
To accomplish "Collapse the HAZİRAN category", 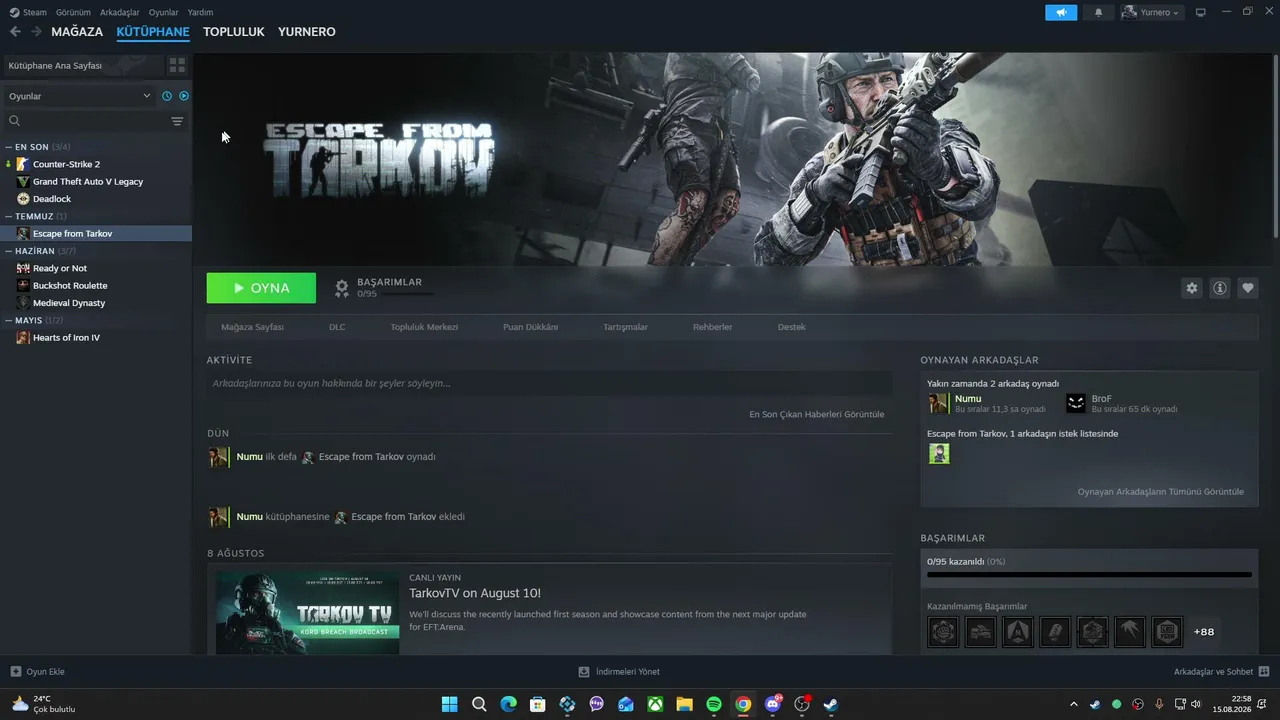I will point(41,251).
